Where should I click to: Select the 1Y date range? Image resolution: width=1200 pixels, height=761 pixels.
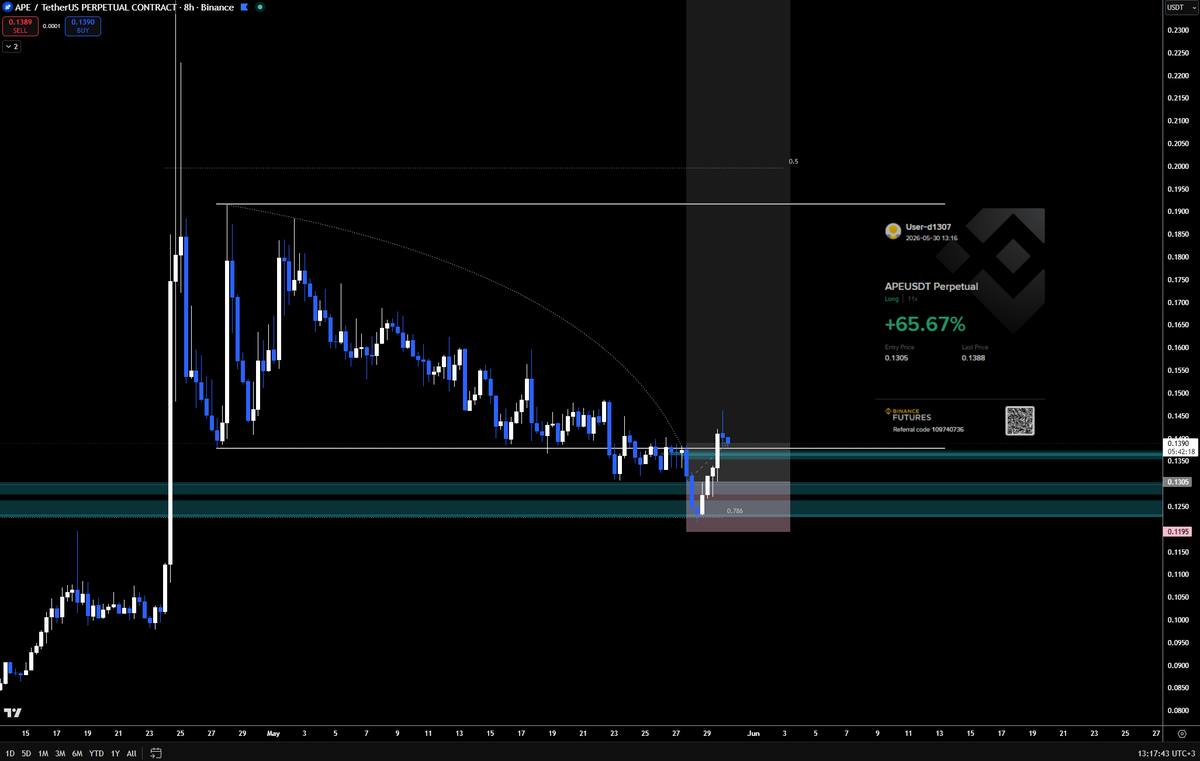[115, 753]
